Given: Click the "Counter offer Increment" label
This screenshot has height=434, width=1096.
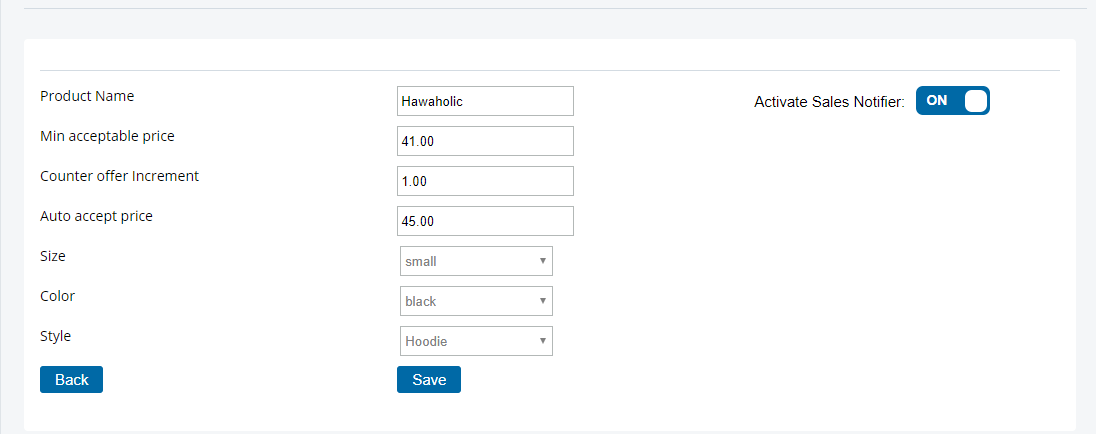Looking at the screenshot, I should (120, 176).
